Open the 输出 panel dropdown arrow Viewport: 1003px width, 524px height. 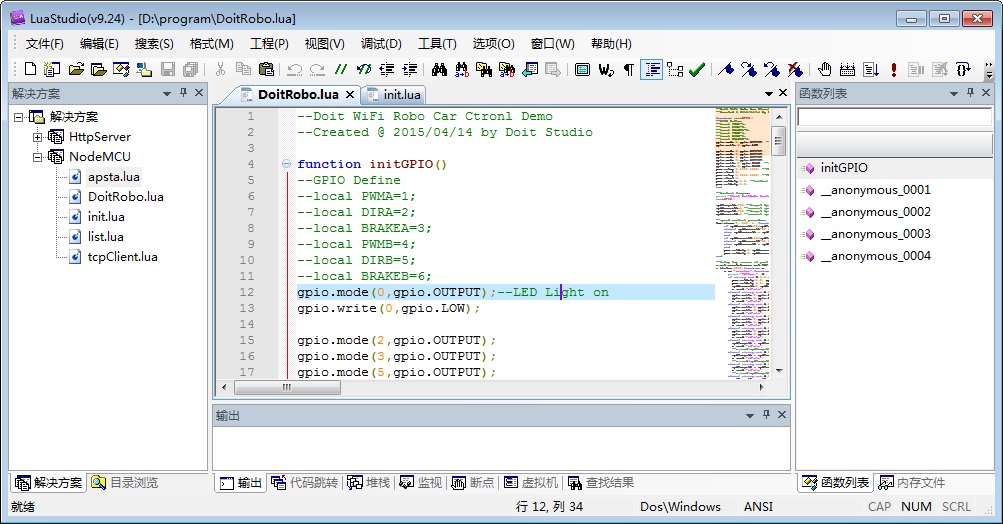pyautogui.click(x=750, y=415)
